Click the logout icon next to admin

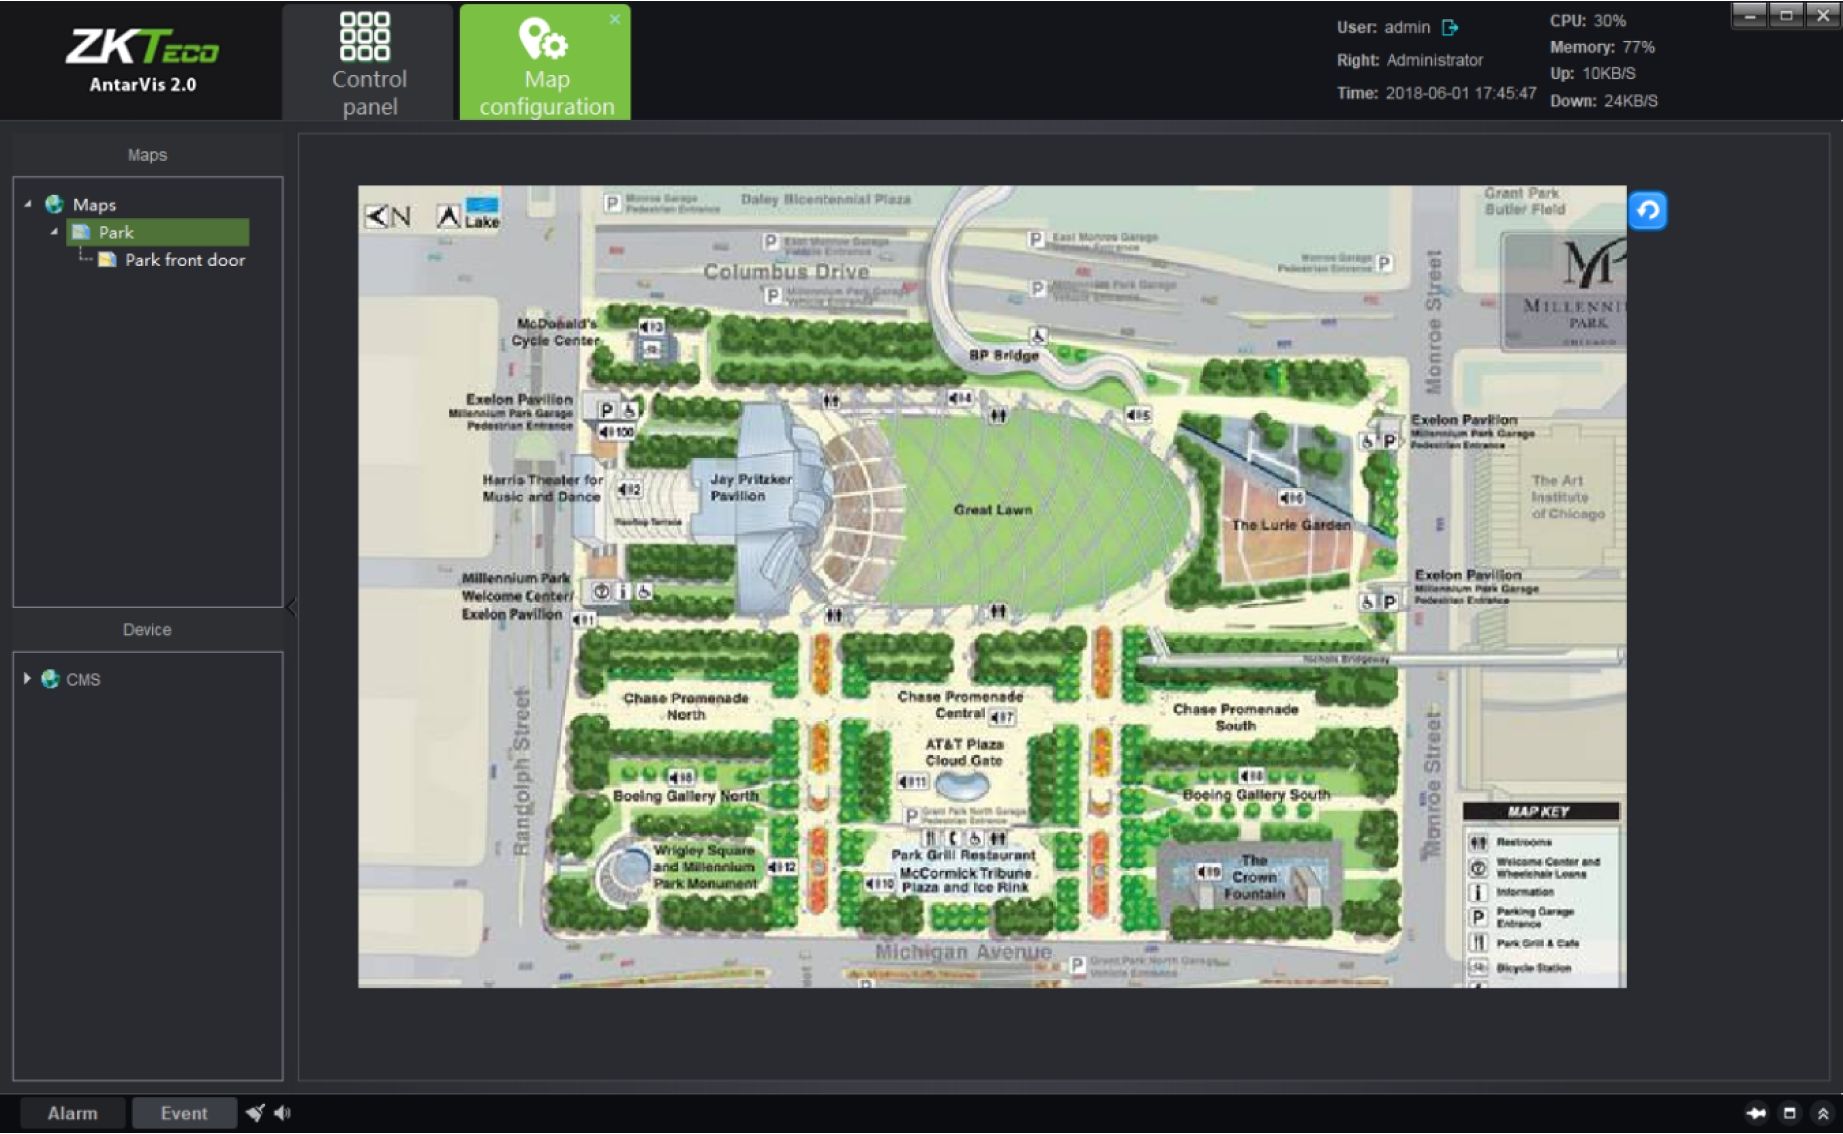(1450, 27)
